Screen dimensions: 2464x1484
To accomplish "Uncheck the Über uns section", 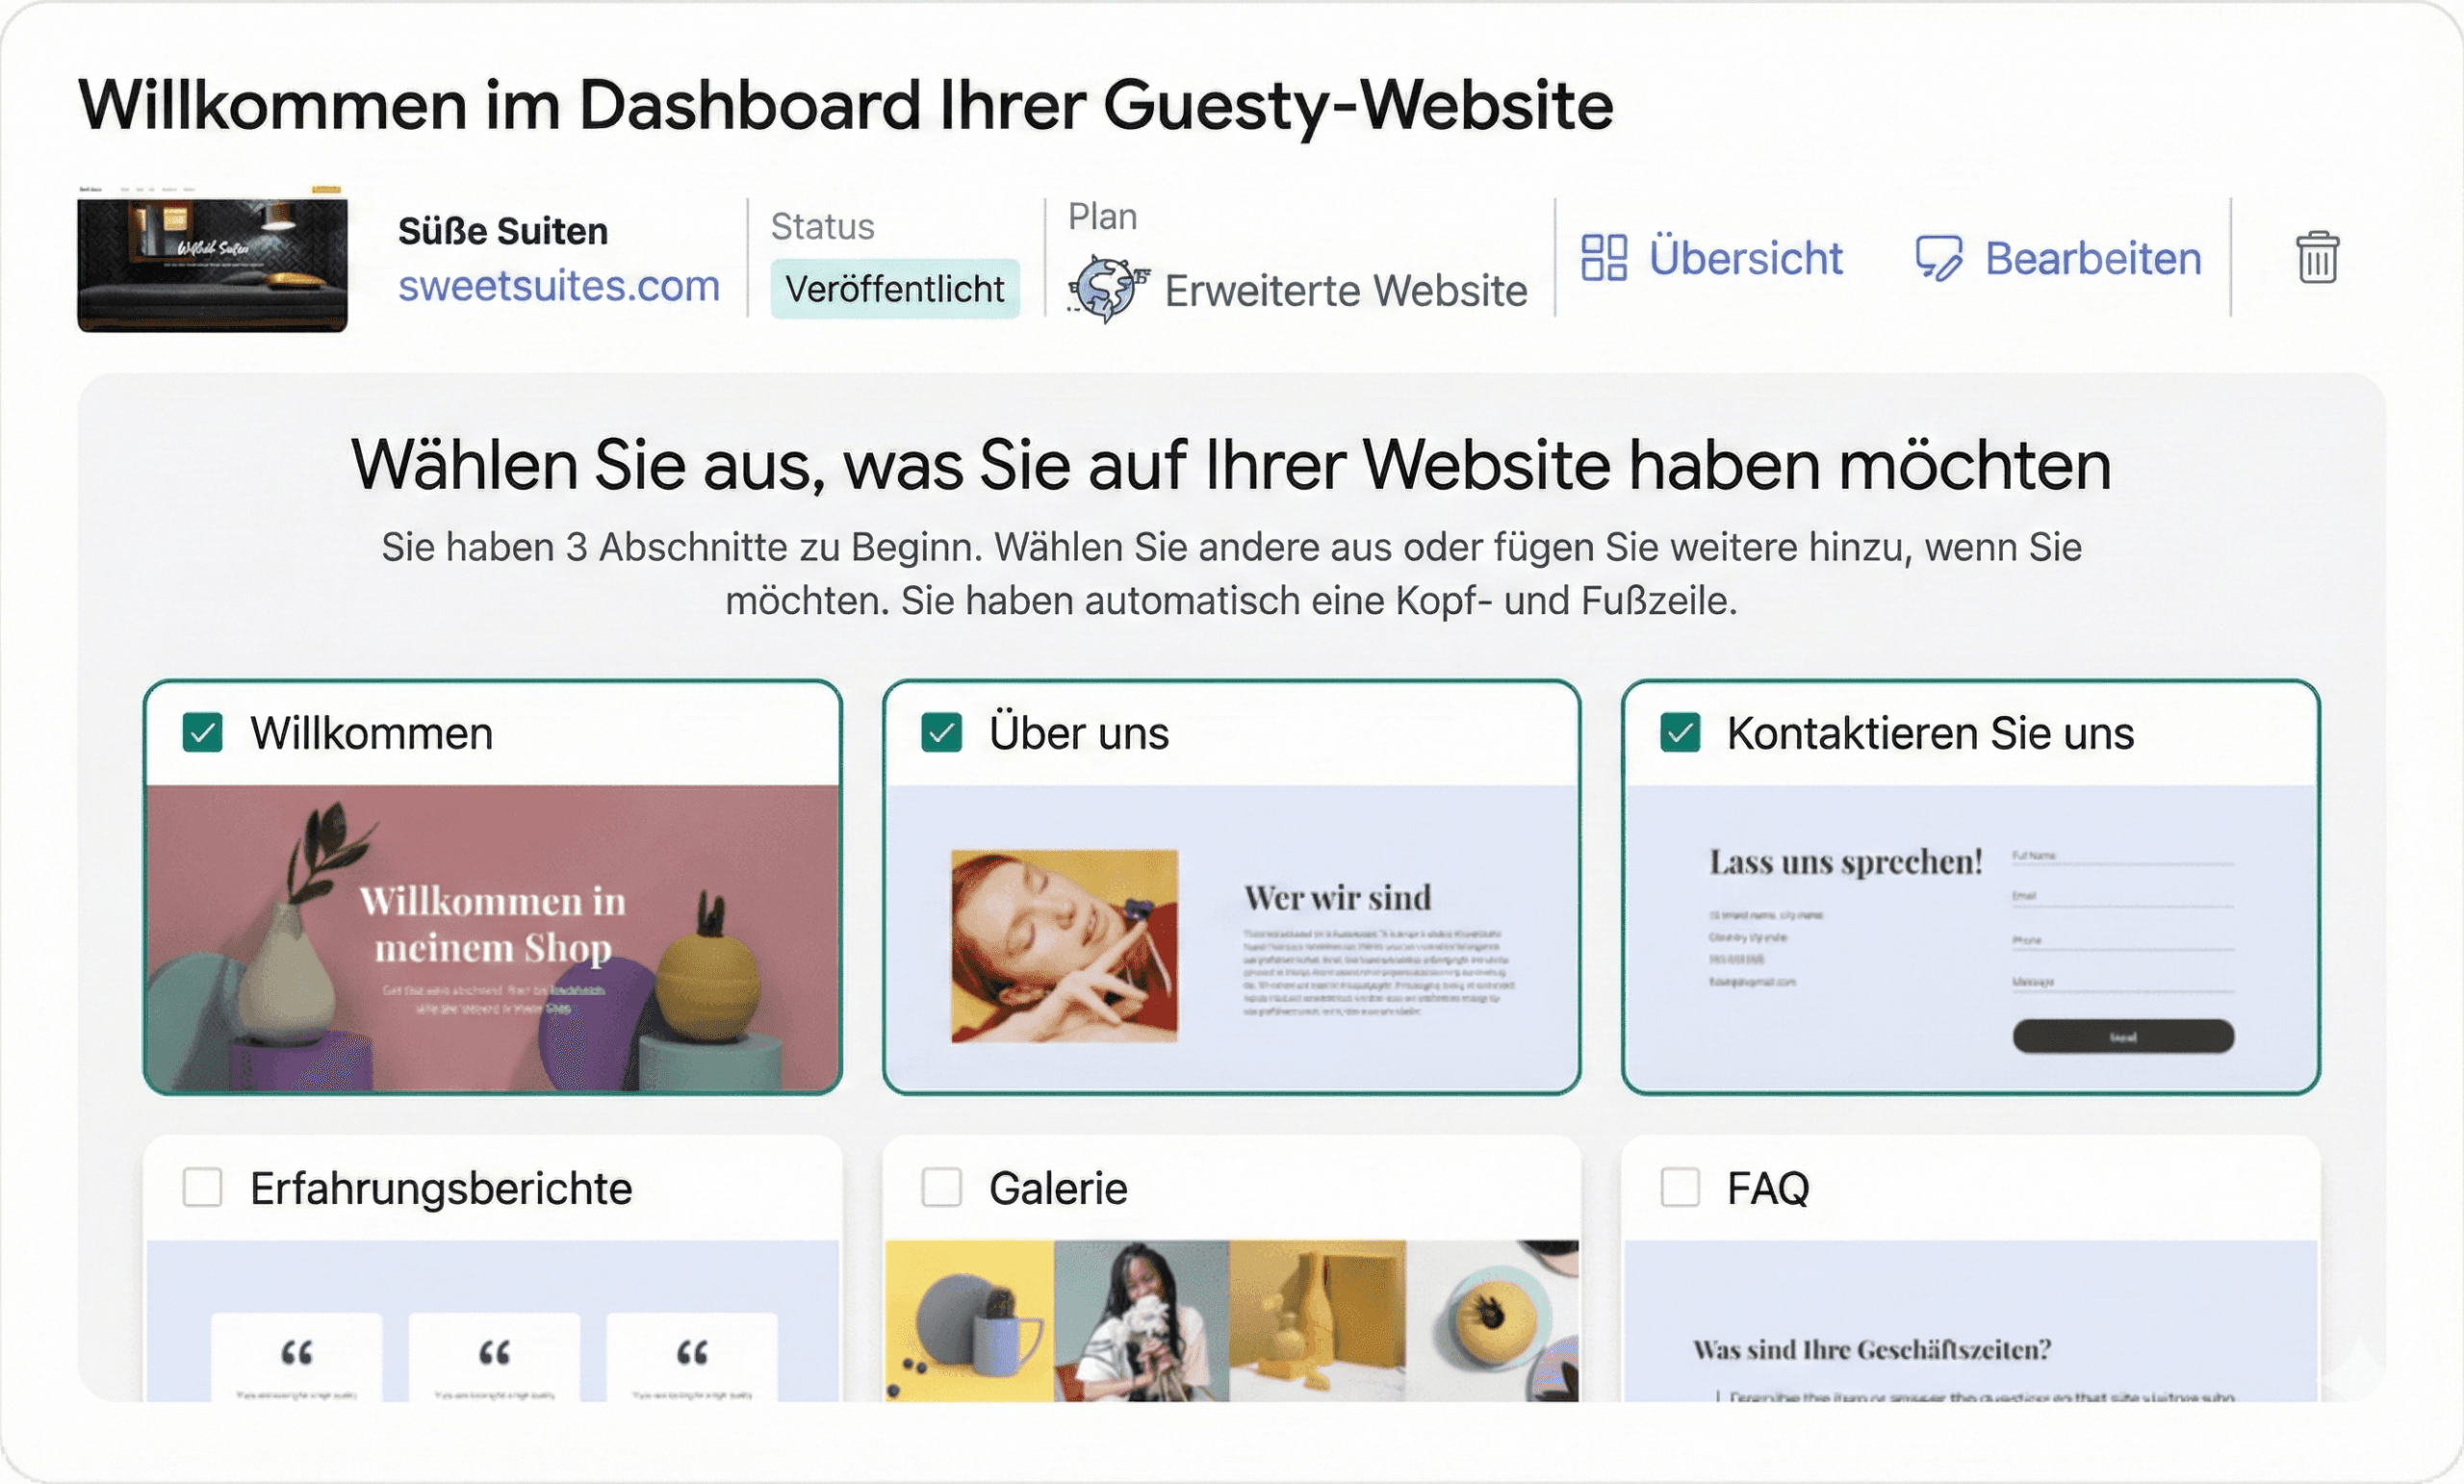I will (941, 732).
